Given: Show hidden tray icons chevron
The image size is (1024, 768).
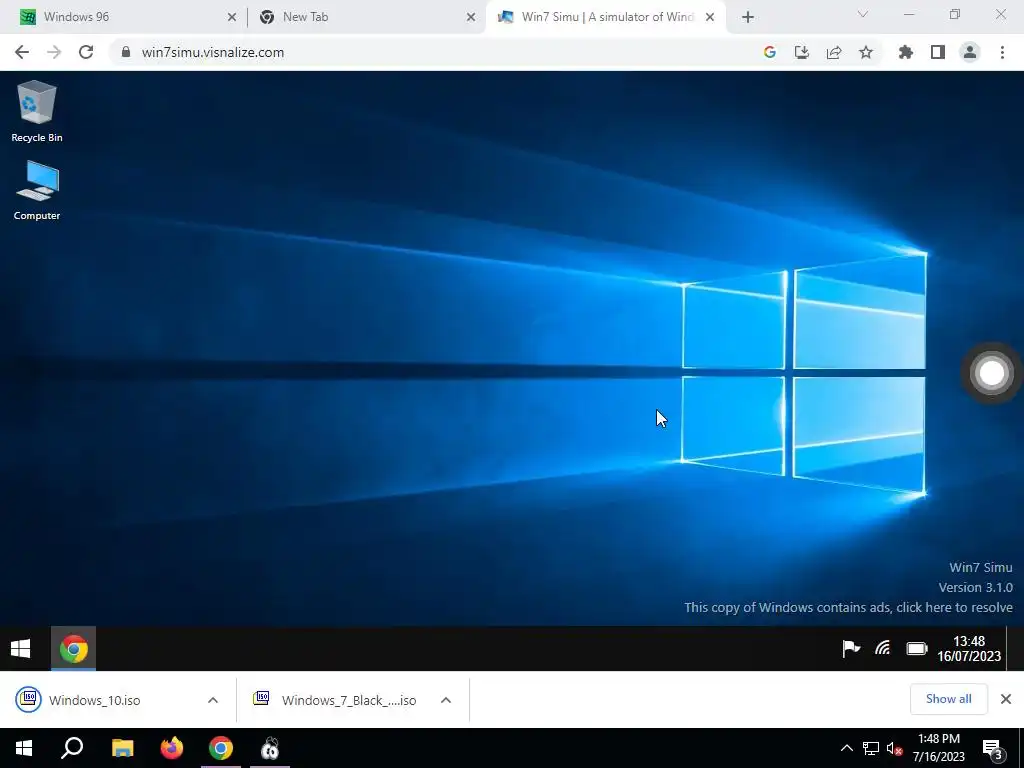Looking at the screenshot, I should point(846,748).
